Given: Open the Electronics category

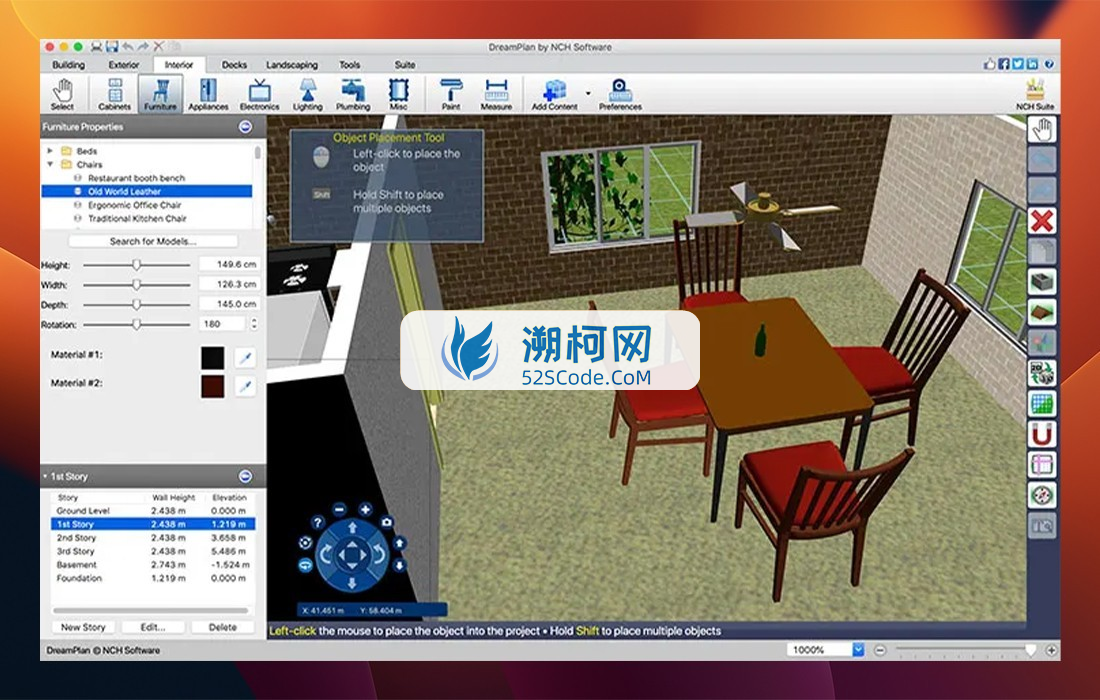Looking at the screenshot, I should (x=260, y=94).
